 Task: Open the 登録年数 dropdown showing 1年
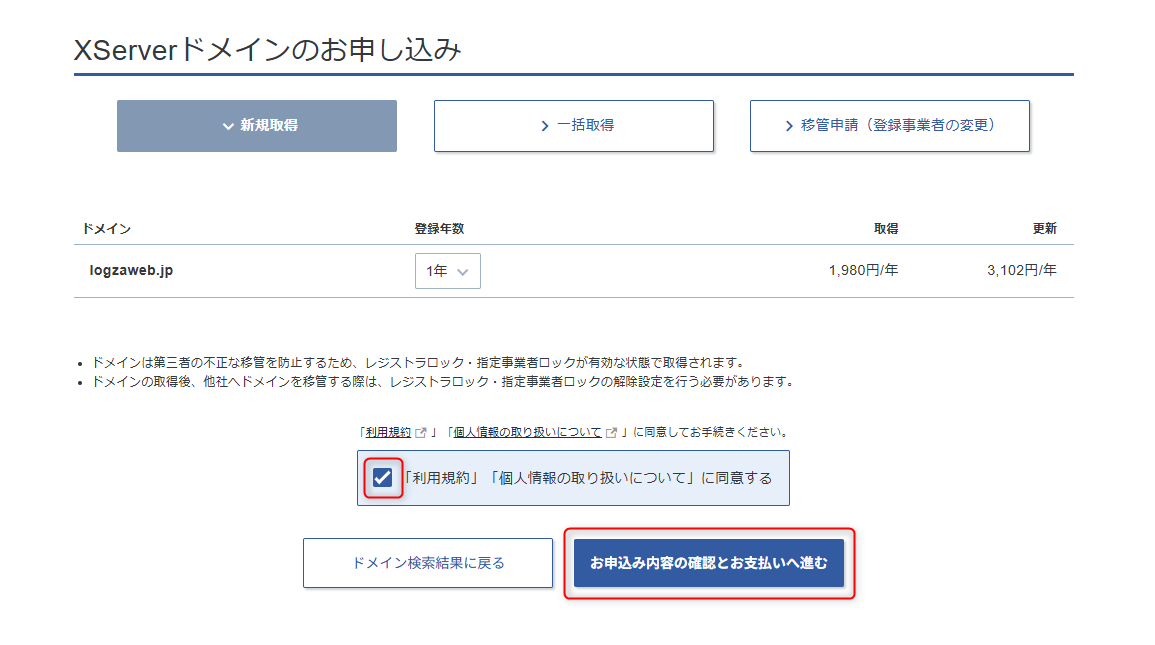[x=447, y=271]
